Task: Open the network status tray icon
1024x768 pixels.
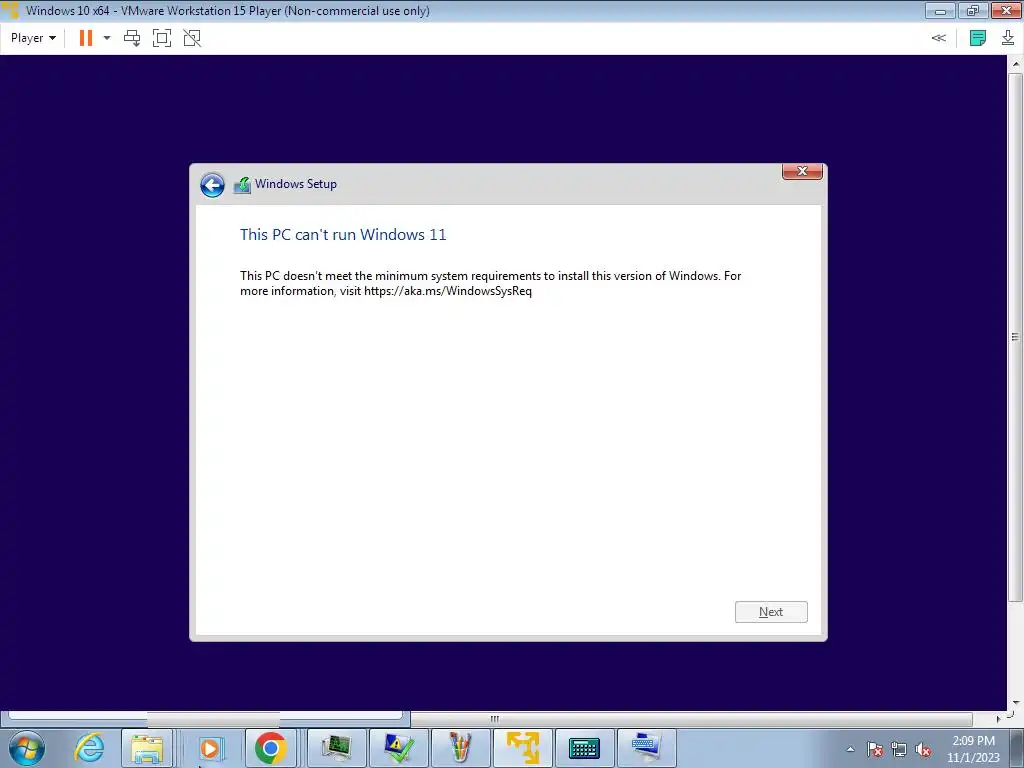Action: click(x=899, y=749)
